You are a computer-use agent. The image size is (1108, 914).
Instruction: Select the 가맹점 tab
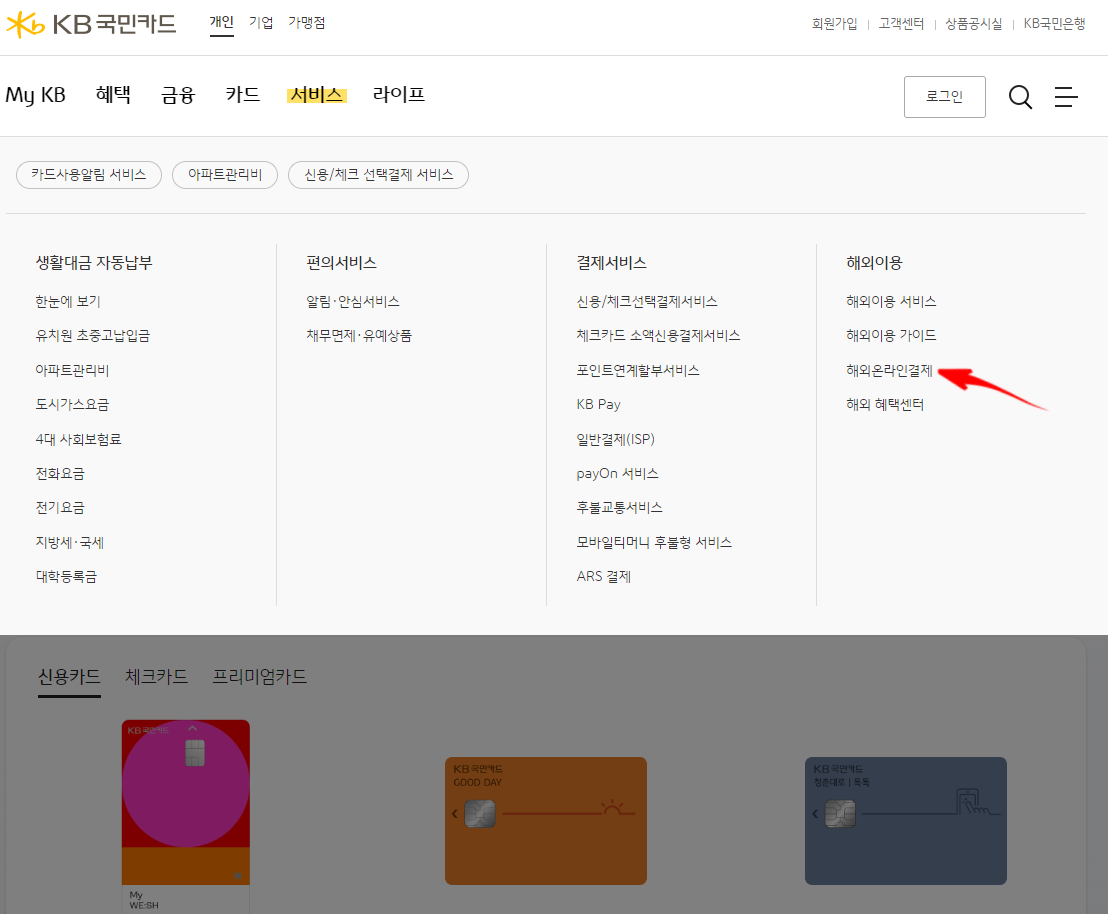(307, 23)
